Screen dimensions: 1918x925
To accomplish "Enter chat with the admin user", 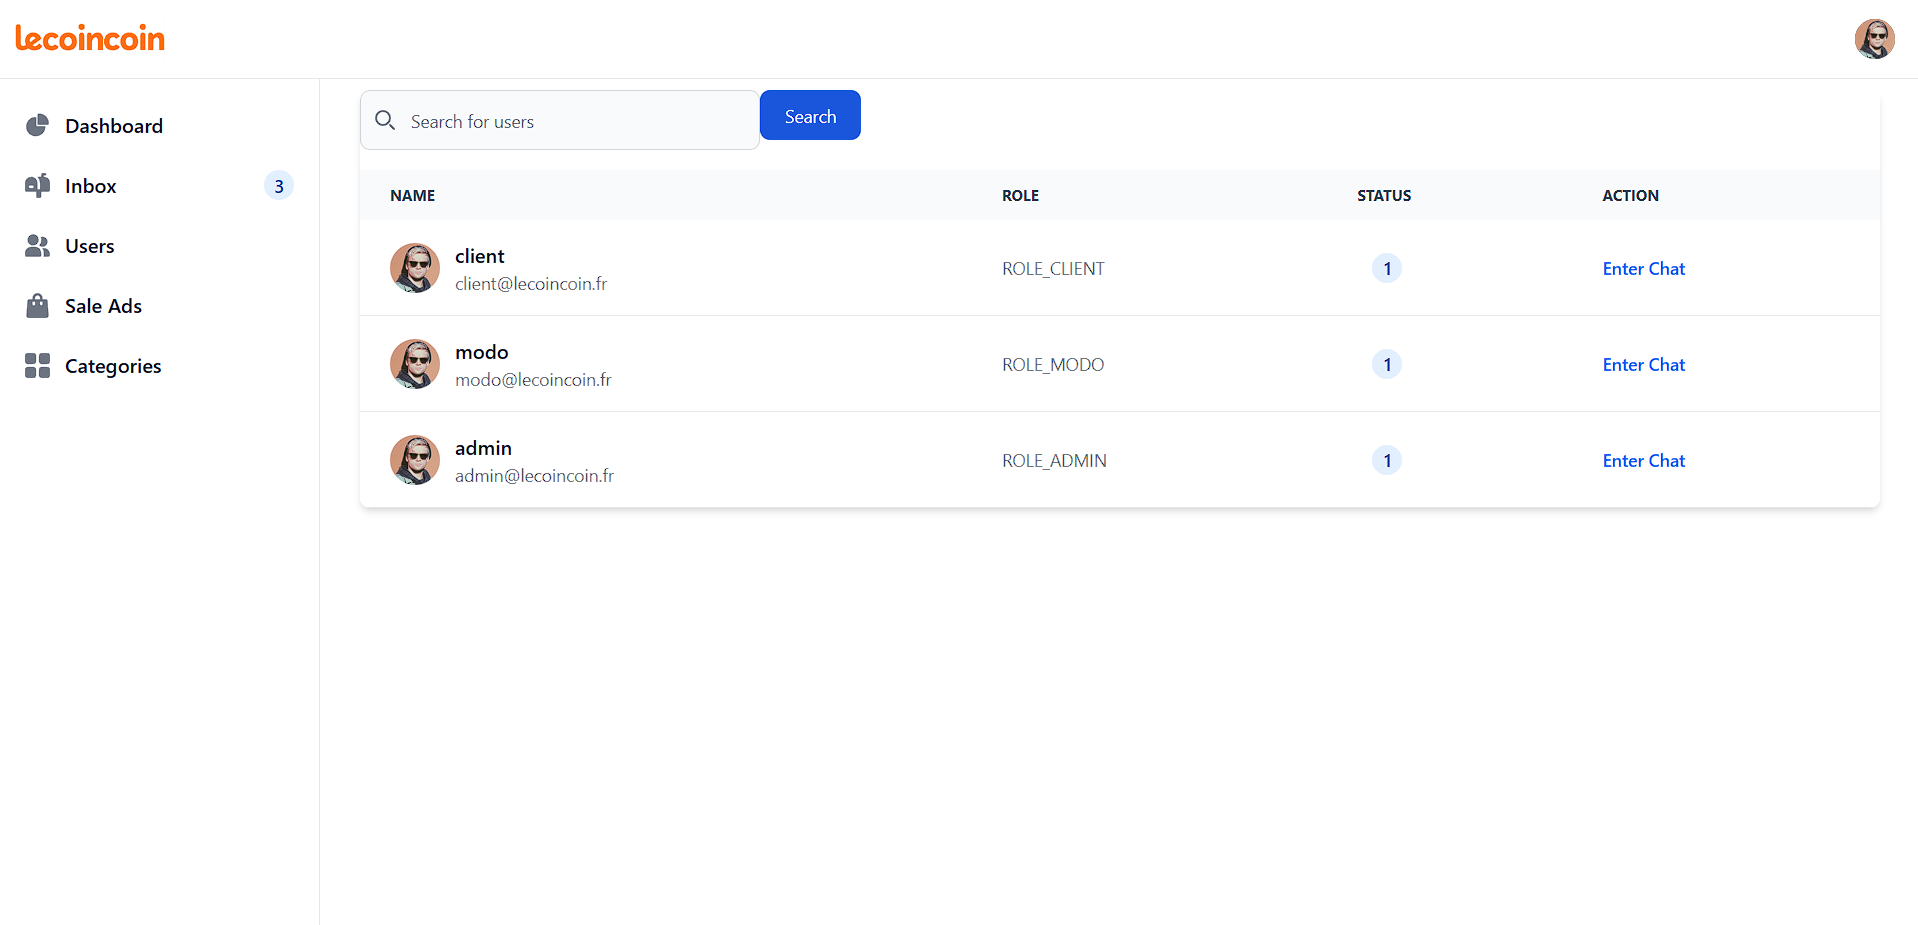I will click(1643, 461).
